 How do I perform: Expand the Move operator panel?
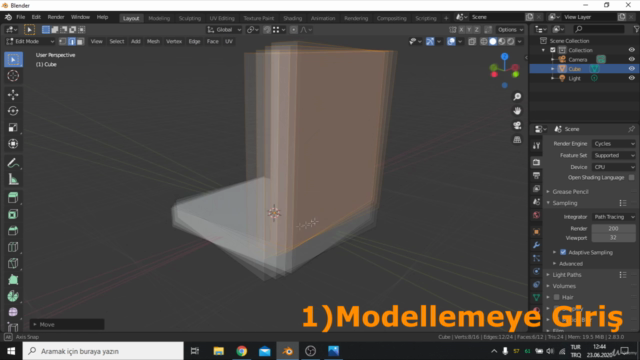pyautogui.click(x=67, y=324)
